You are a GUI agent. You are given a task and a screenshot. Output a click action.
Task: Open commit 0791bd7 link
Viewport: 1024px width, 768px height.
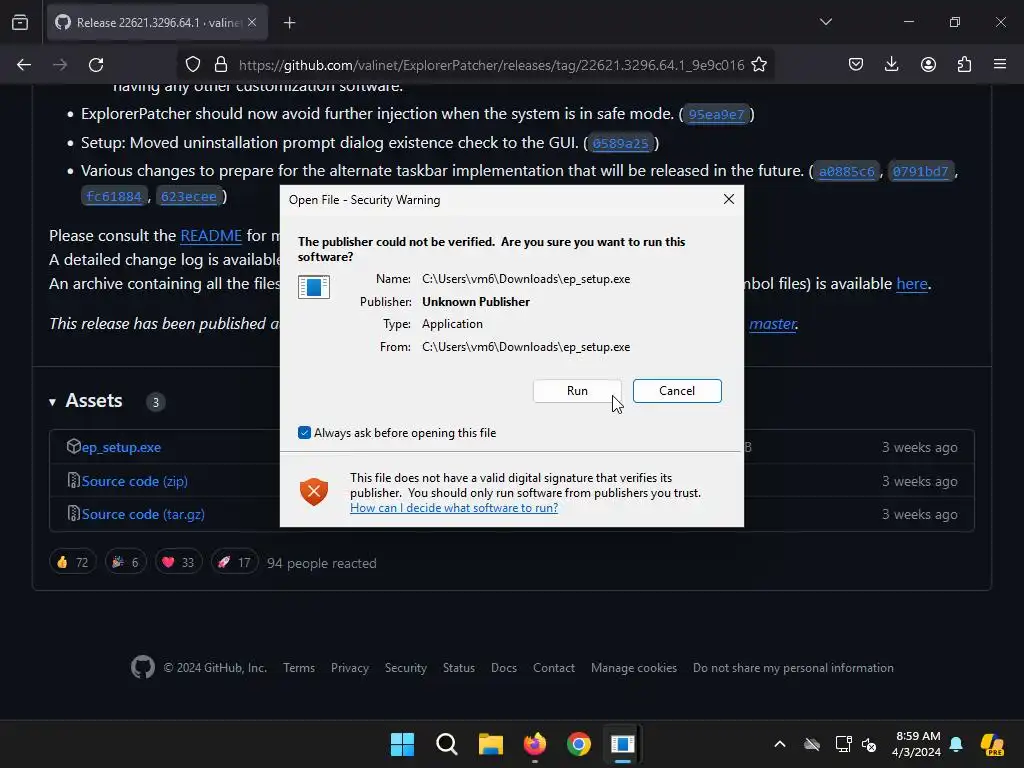click(920, 171)
